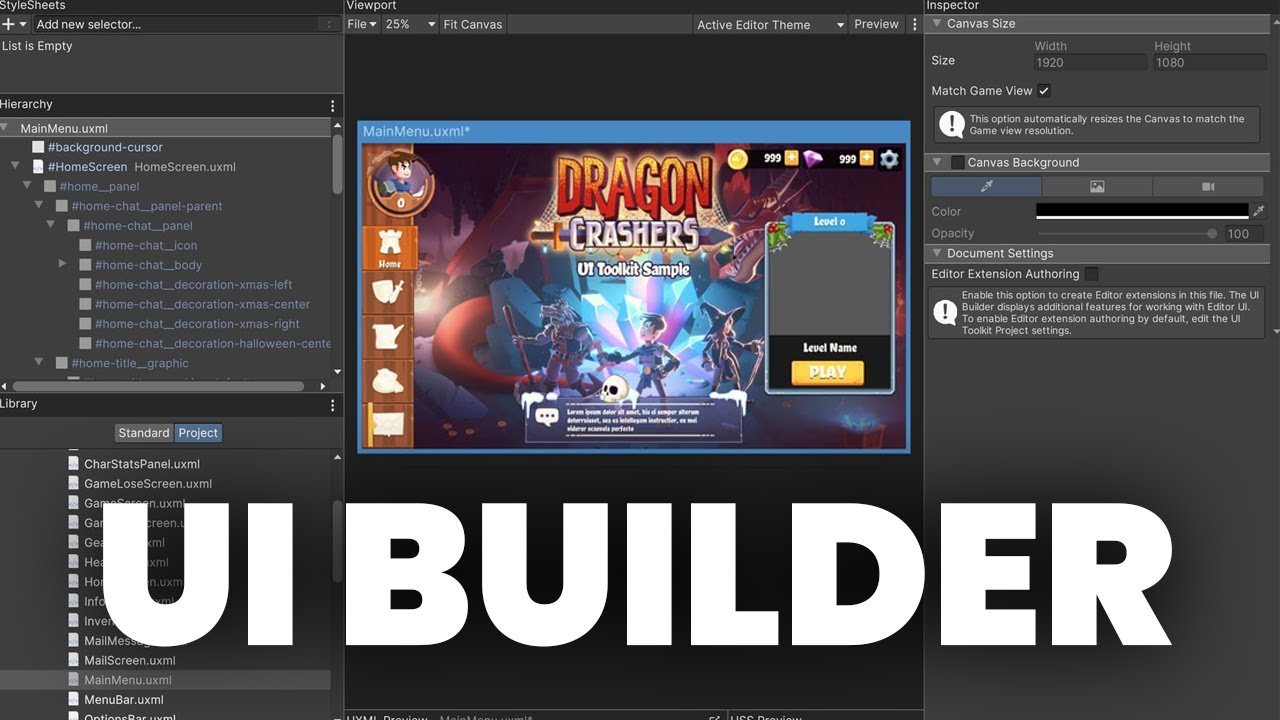Click the settings gear in game preview

coord(888,159)
